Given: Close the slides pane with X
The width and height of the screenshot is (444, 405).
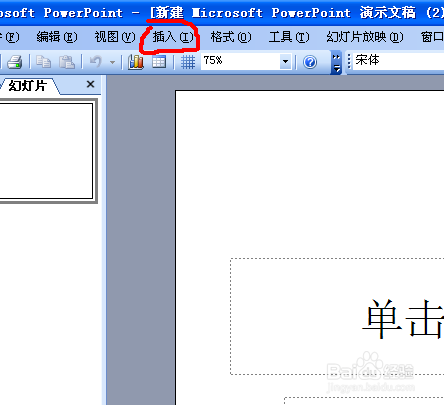Looking at the screenshot, I should (x=90, y=84).
